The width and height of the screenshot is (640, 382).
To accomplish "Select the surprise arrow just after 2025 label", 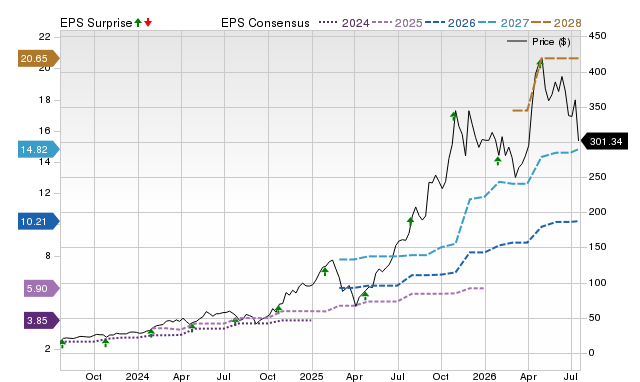I will [x=325, y=272].
